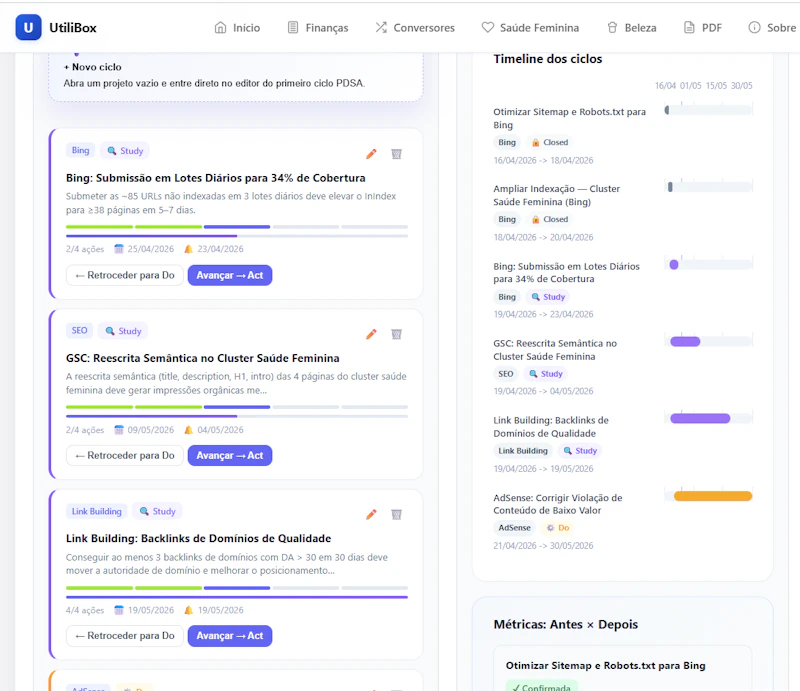Click the purple GSC timeline bar
The width and height of the screenshot is (800, 691).
(x=685, y=341)
